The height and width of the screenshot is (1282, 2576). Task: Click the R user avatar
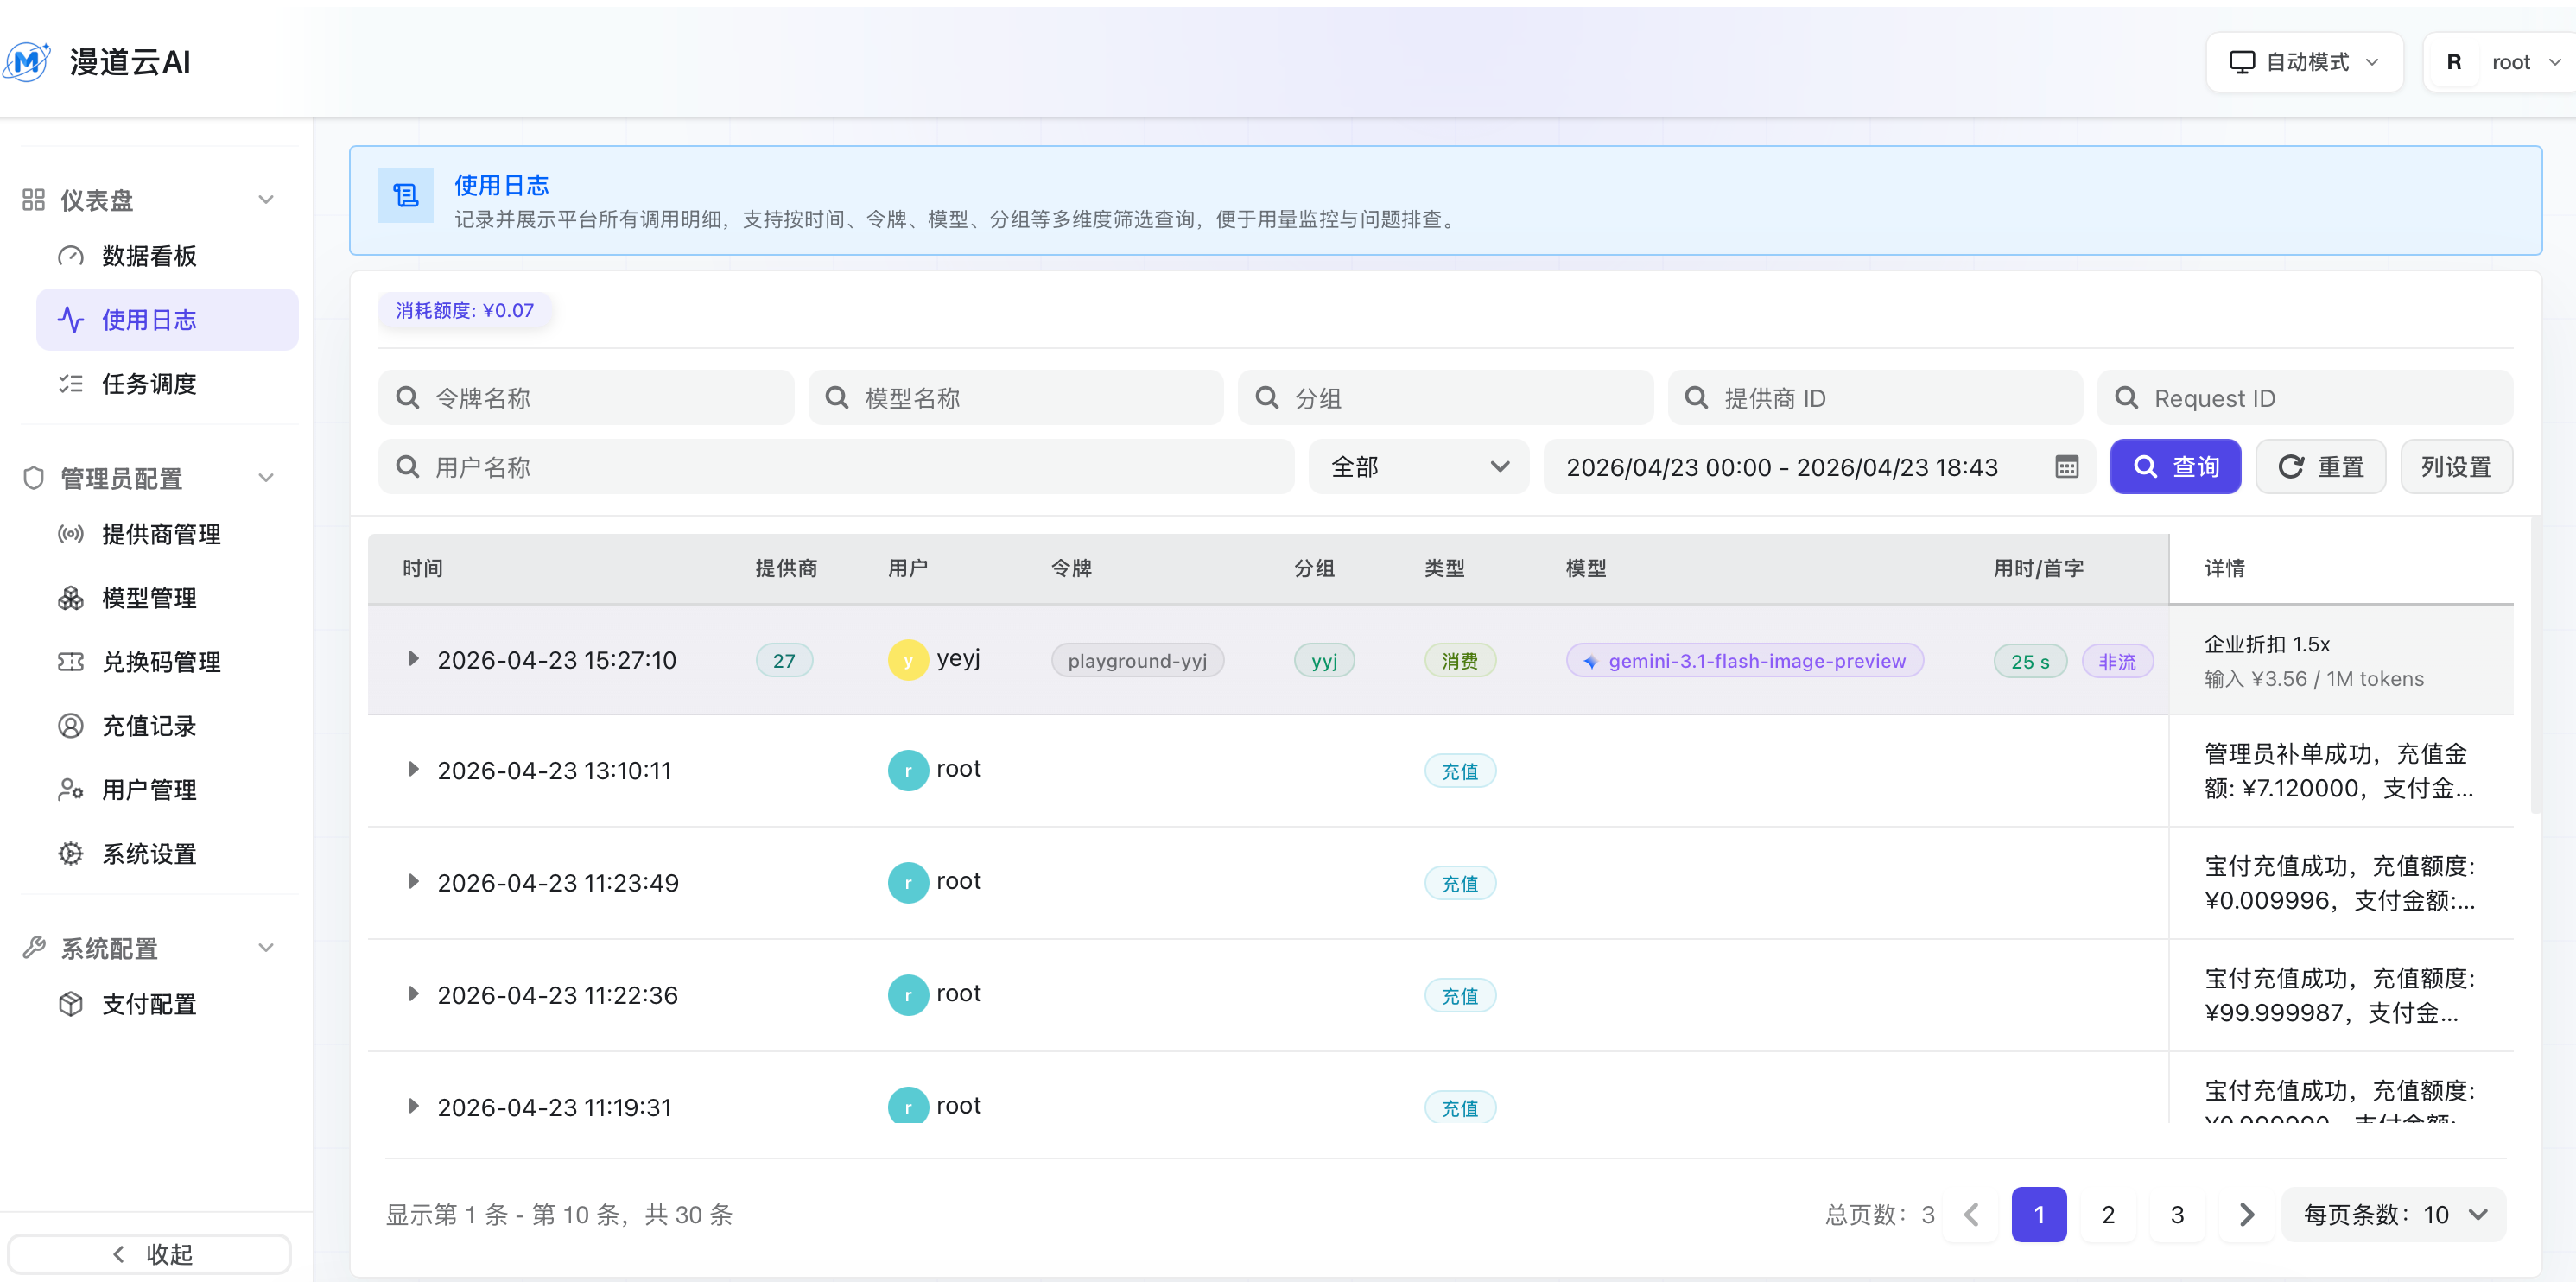2454,62
